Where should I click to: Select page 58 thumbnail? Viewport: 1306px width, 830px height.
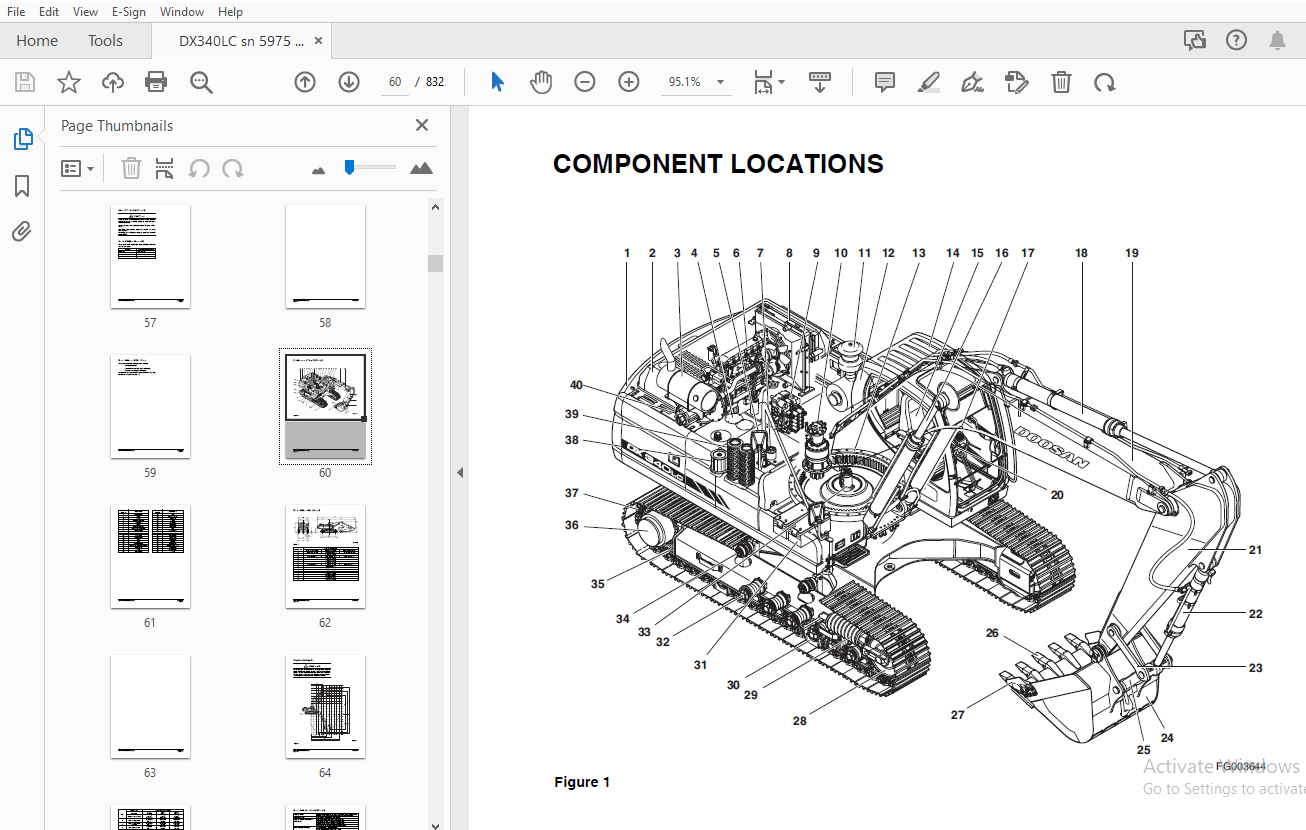pos(325,257)
